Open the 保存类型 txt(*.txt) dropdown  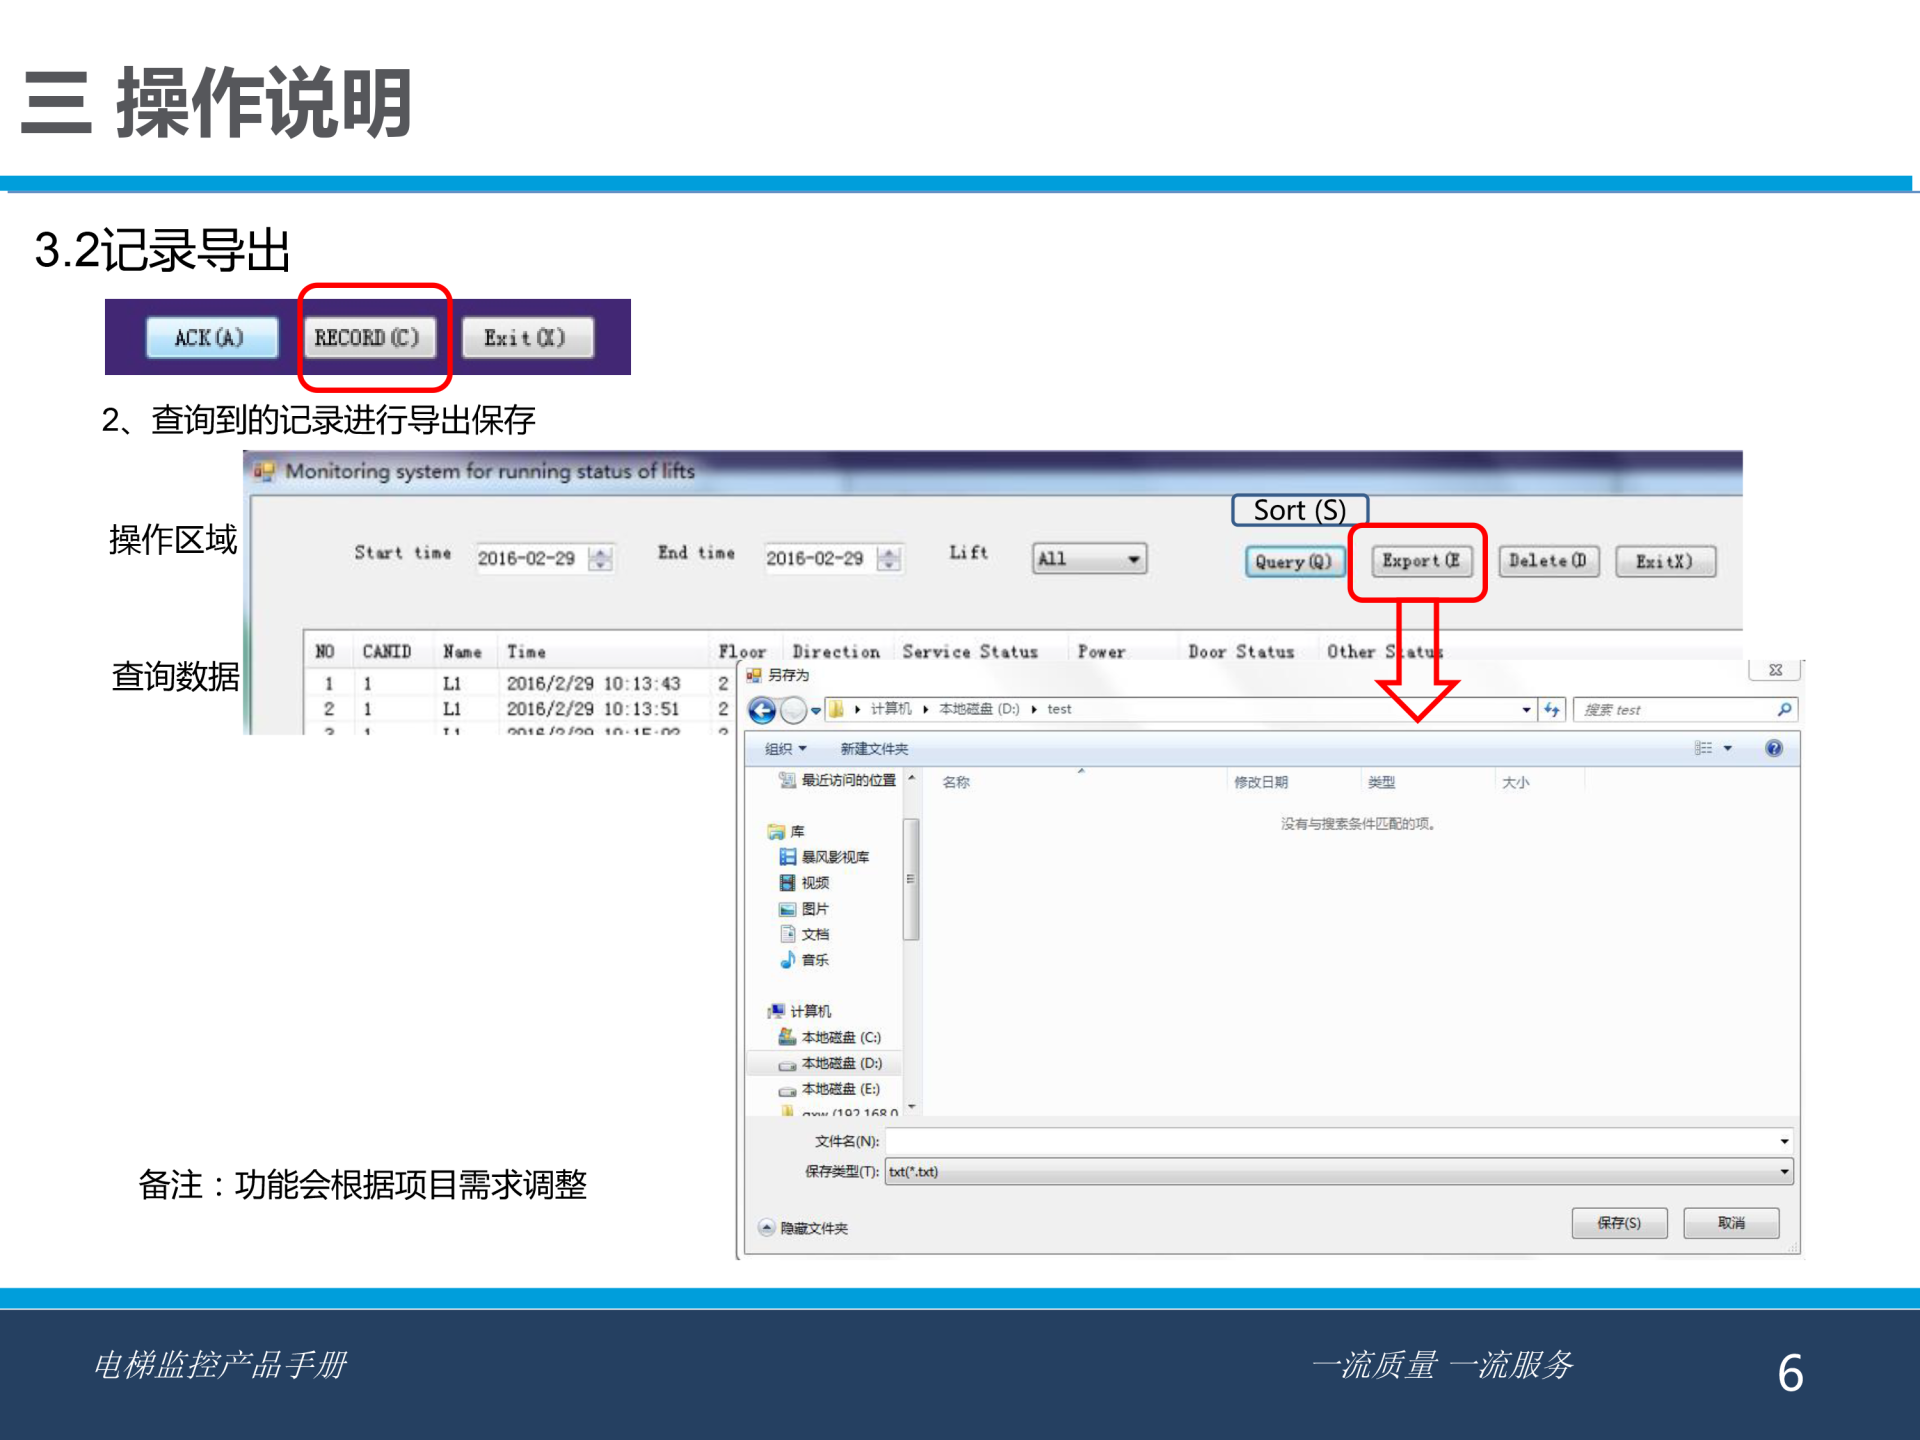(1338, 1172)
